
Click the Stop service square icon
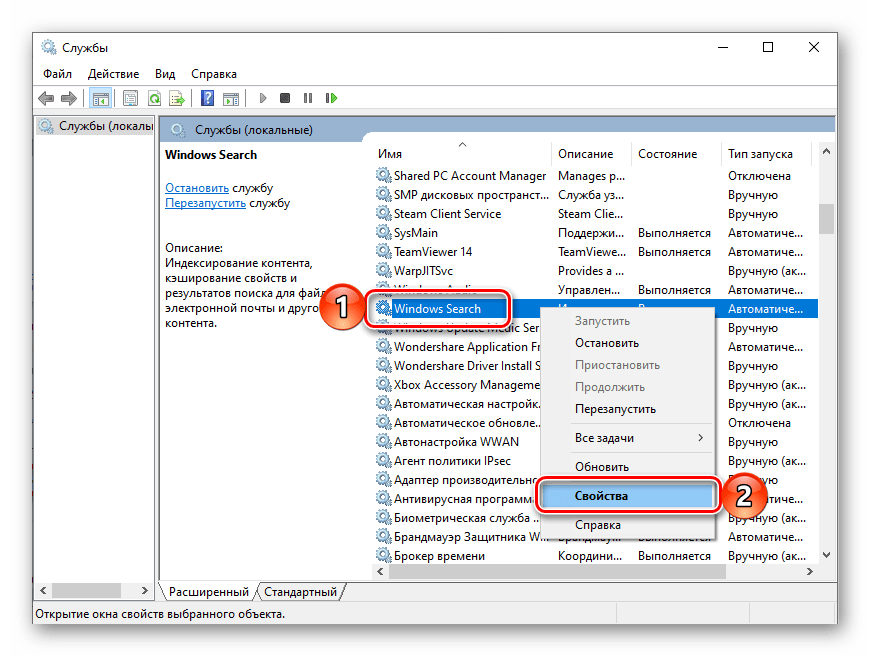pyautogui.click(x=284, y=98)
